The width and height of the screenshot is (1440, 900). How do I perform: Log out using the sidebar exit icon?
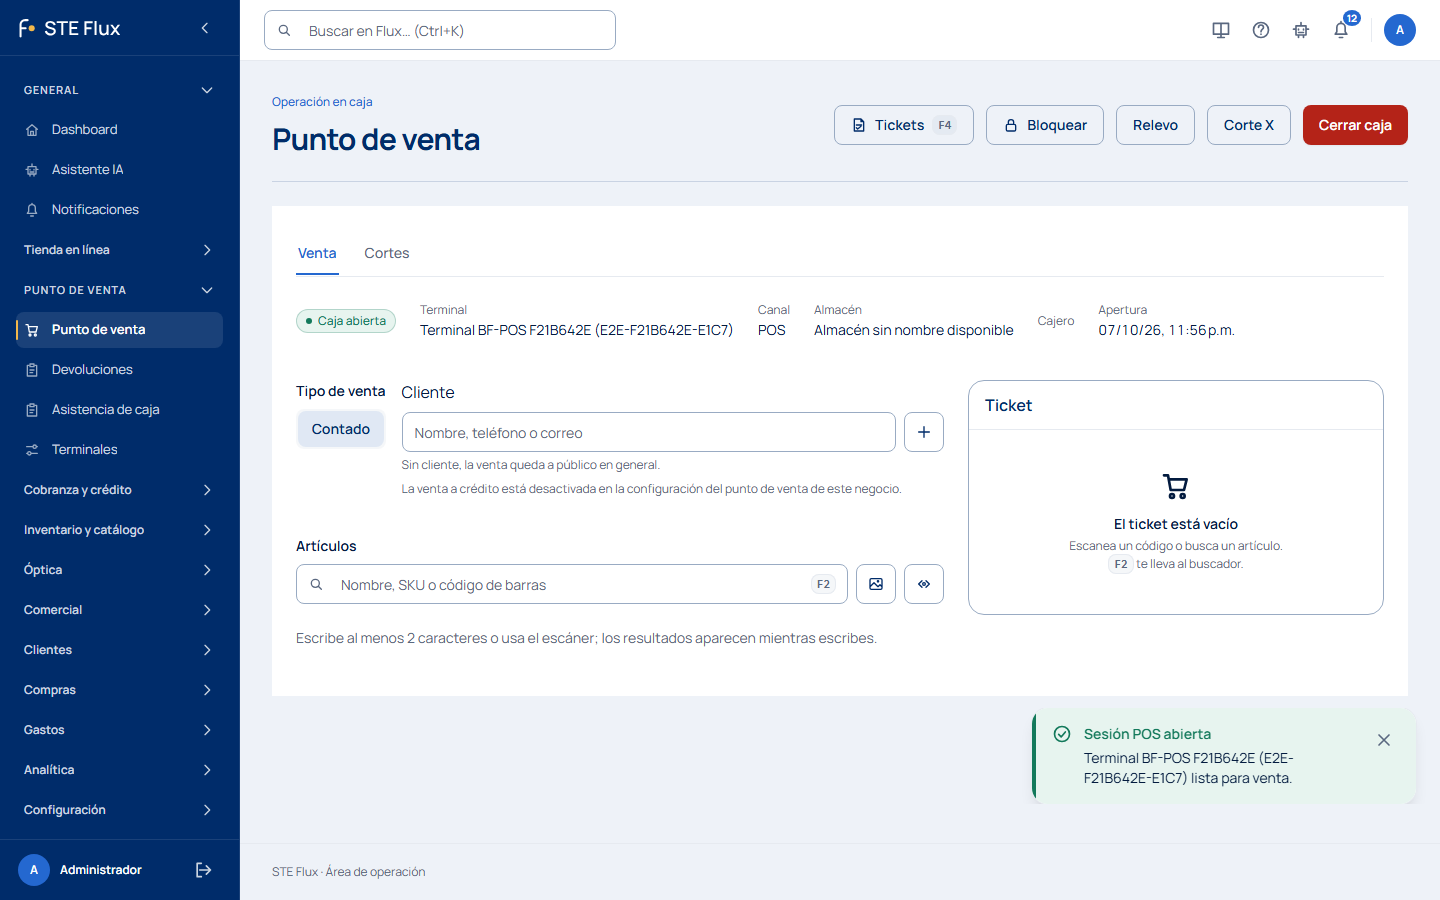[203, 870]
